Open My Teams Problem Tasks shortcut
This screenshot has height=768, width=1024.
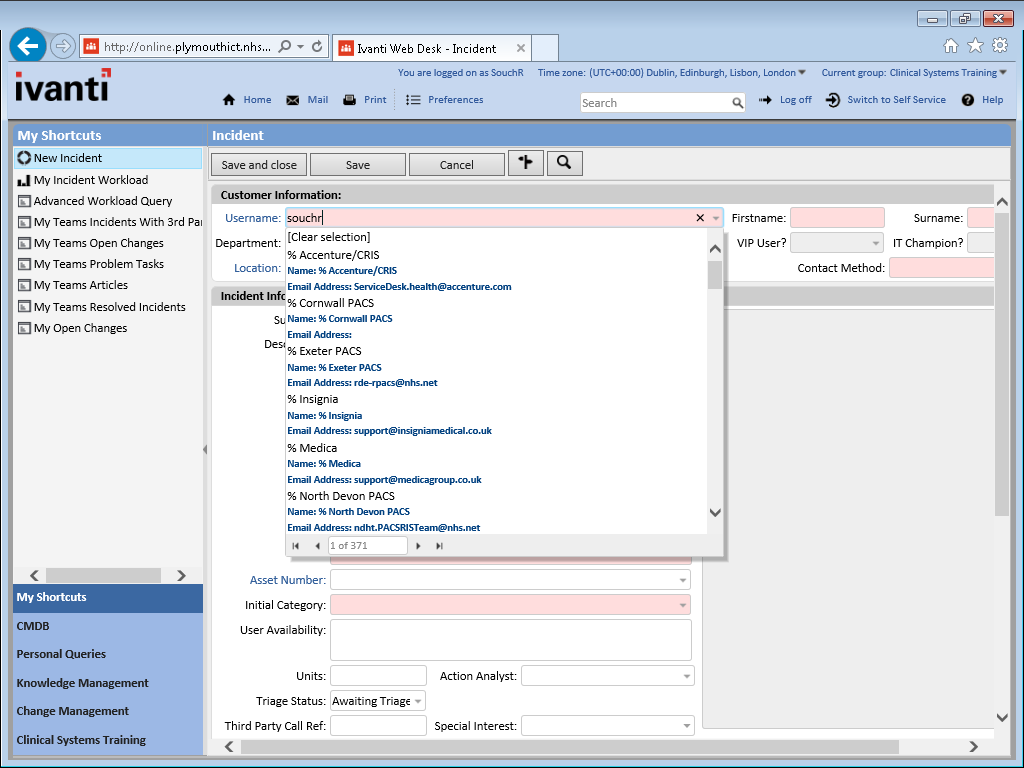(99, 264)
